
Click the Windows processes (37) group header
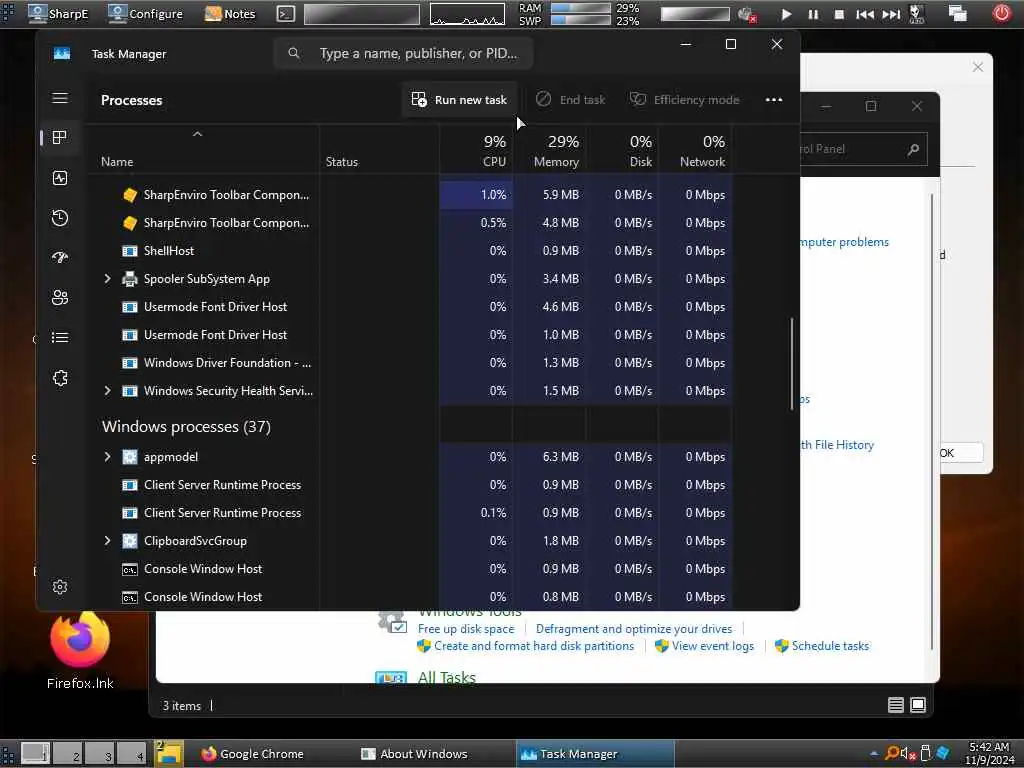186,426
